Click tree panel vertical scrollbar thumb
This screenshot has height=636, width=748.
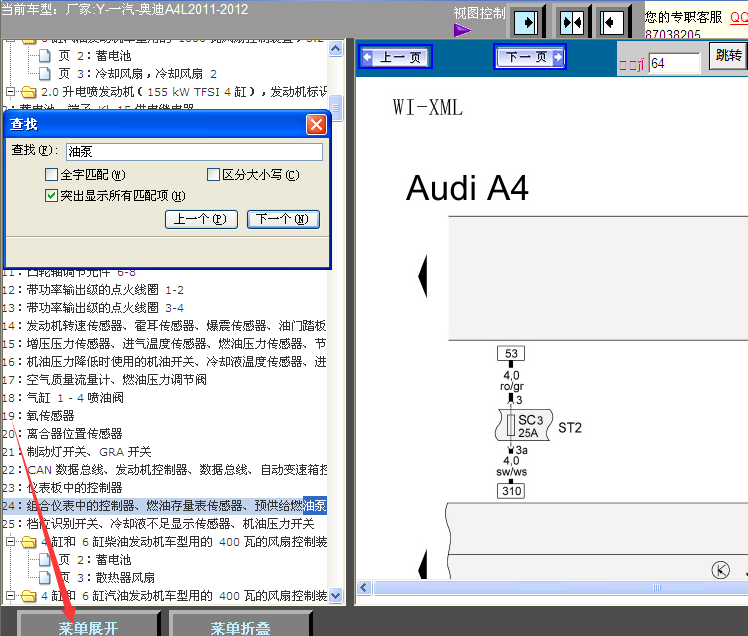(336, 108)
